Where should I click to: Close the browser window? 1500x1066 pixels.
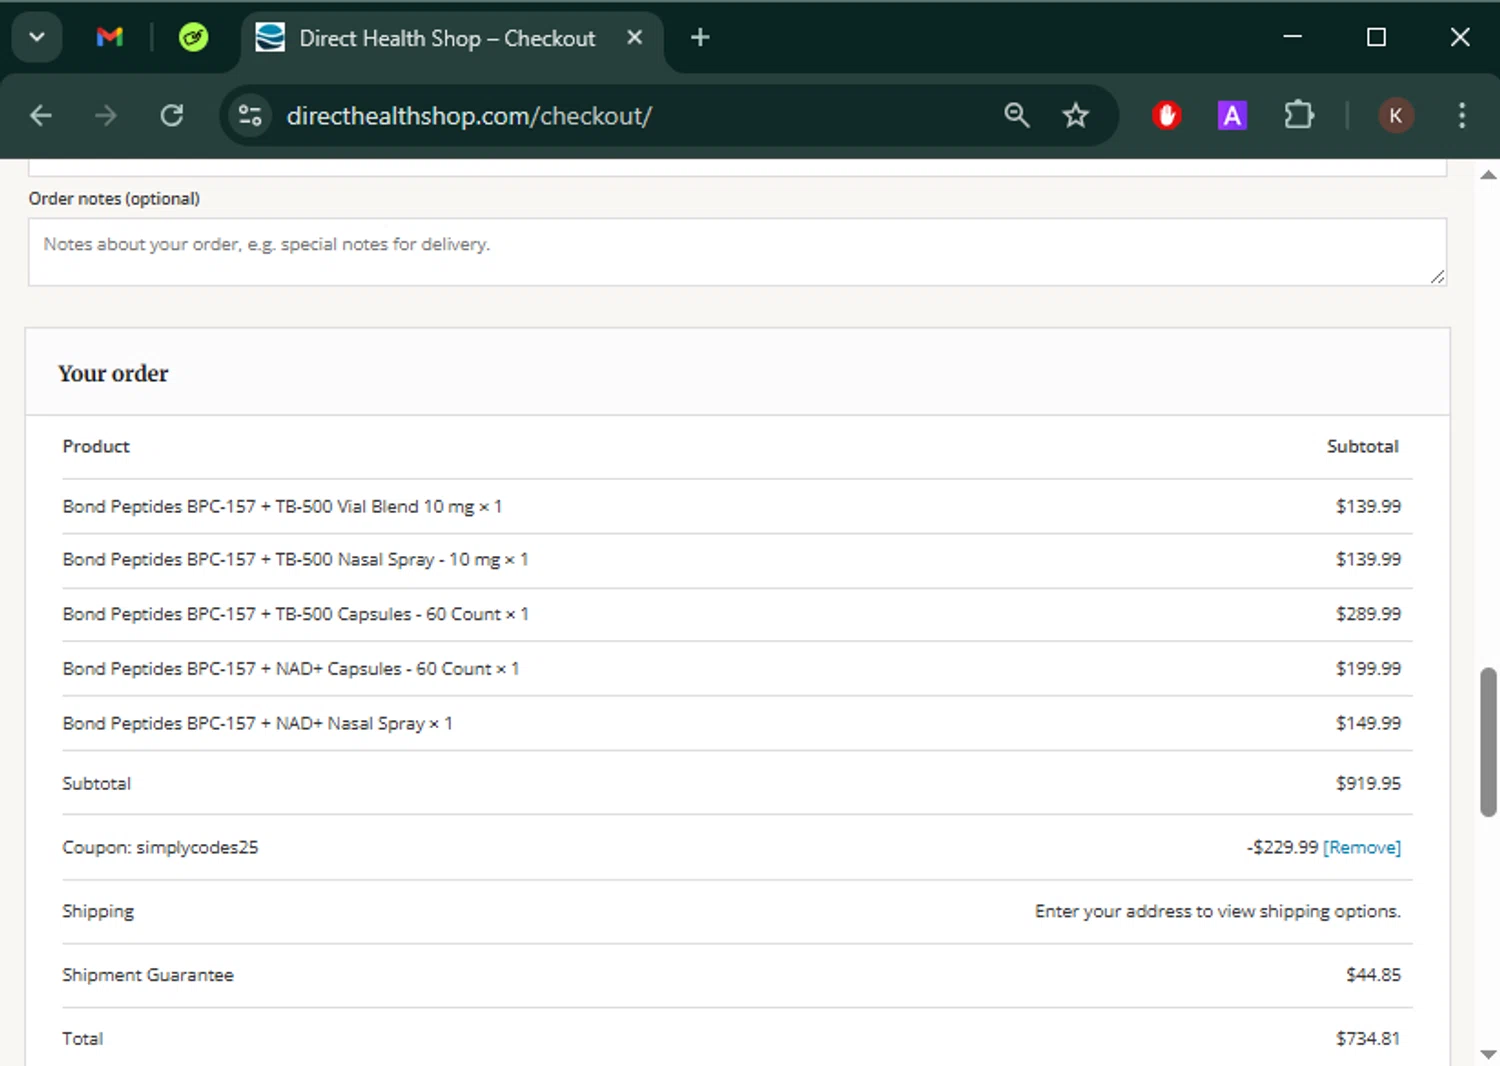pos(1460,37)
